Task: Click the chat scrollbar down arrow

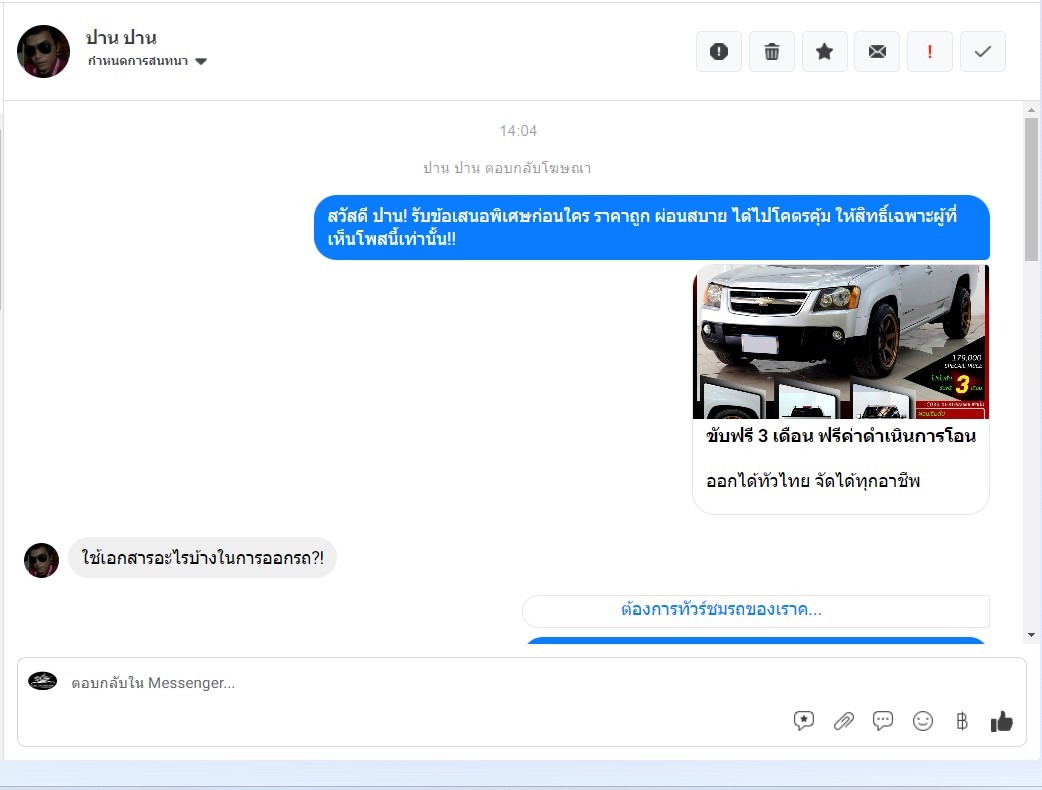Action: click(1032, 635)
